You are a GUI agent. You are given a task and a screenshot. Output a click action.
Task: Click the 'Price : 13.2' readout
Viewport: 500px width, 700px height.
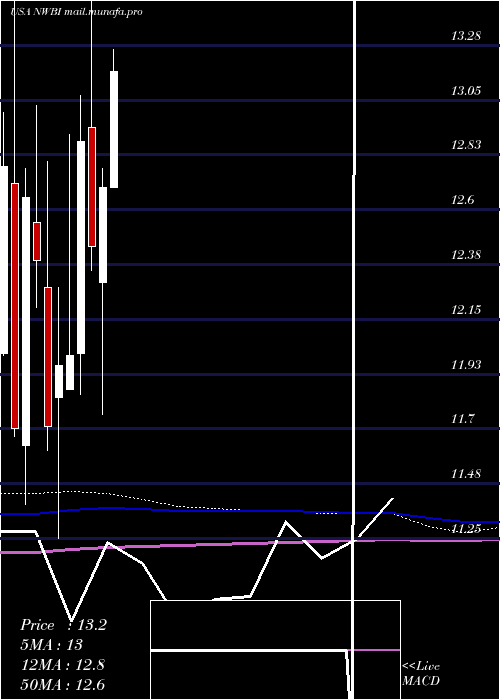pyautogui.click(x=63, y=625)
